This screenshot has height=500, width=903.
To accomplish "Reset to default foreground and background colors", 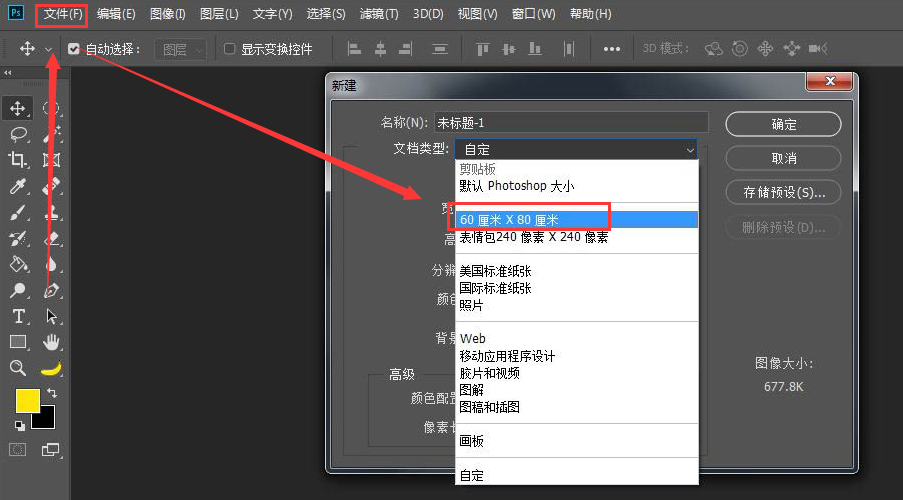I will coord(20,426).
